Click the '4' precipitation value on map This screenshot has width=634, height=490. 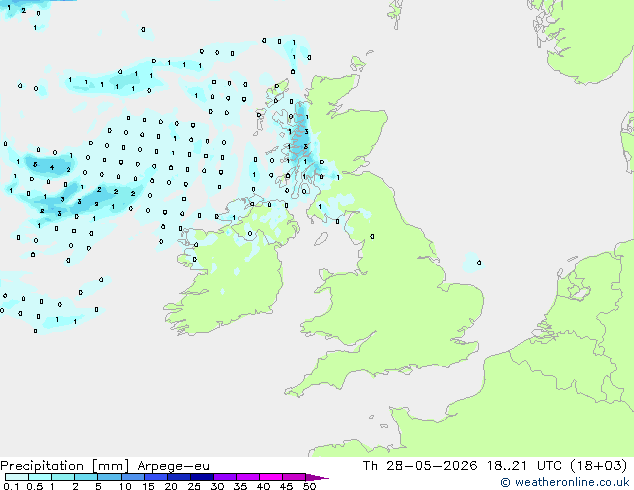pyautogui.click(x=52, y=167)
